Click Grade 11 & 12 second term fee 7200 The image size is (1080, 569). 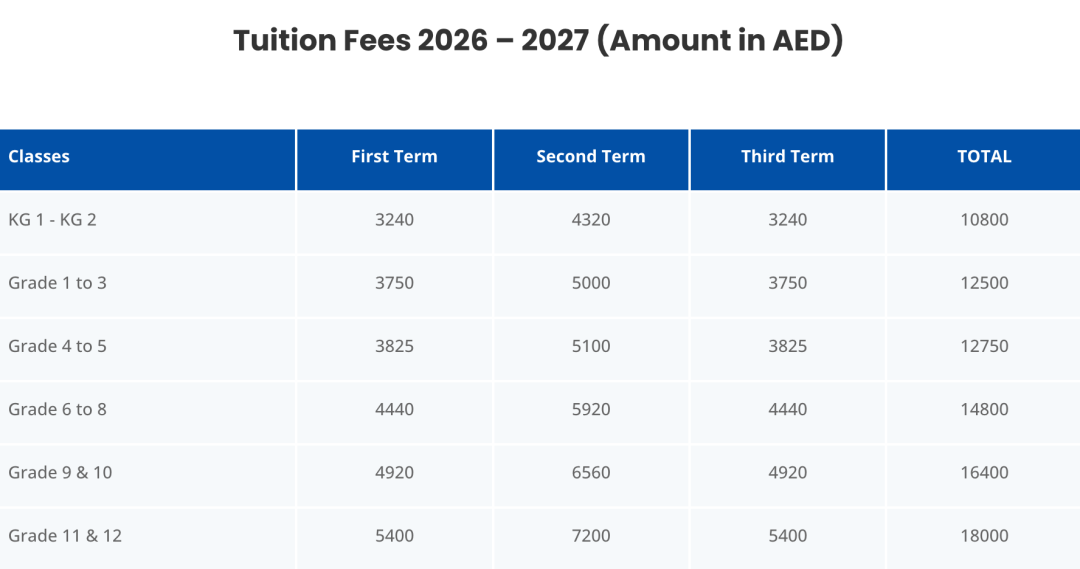click(x=591, y=535)
